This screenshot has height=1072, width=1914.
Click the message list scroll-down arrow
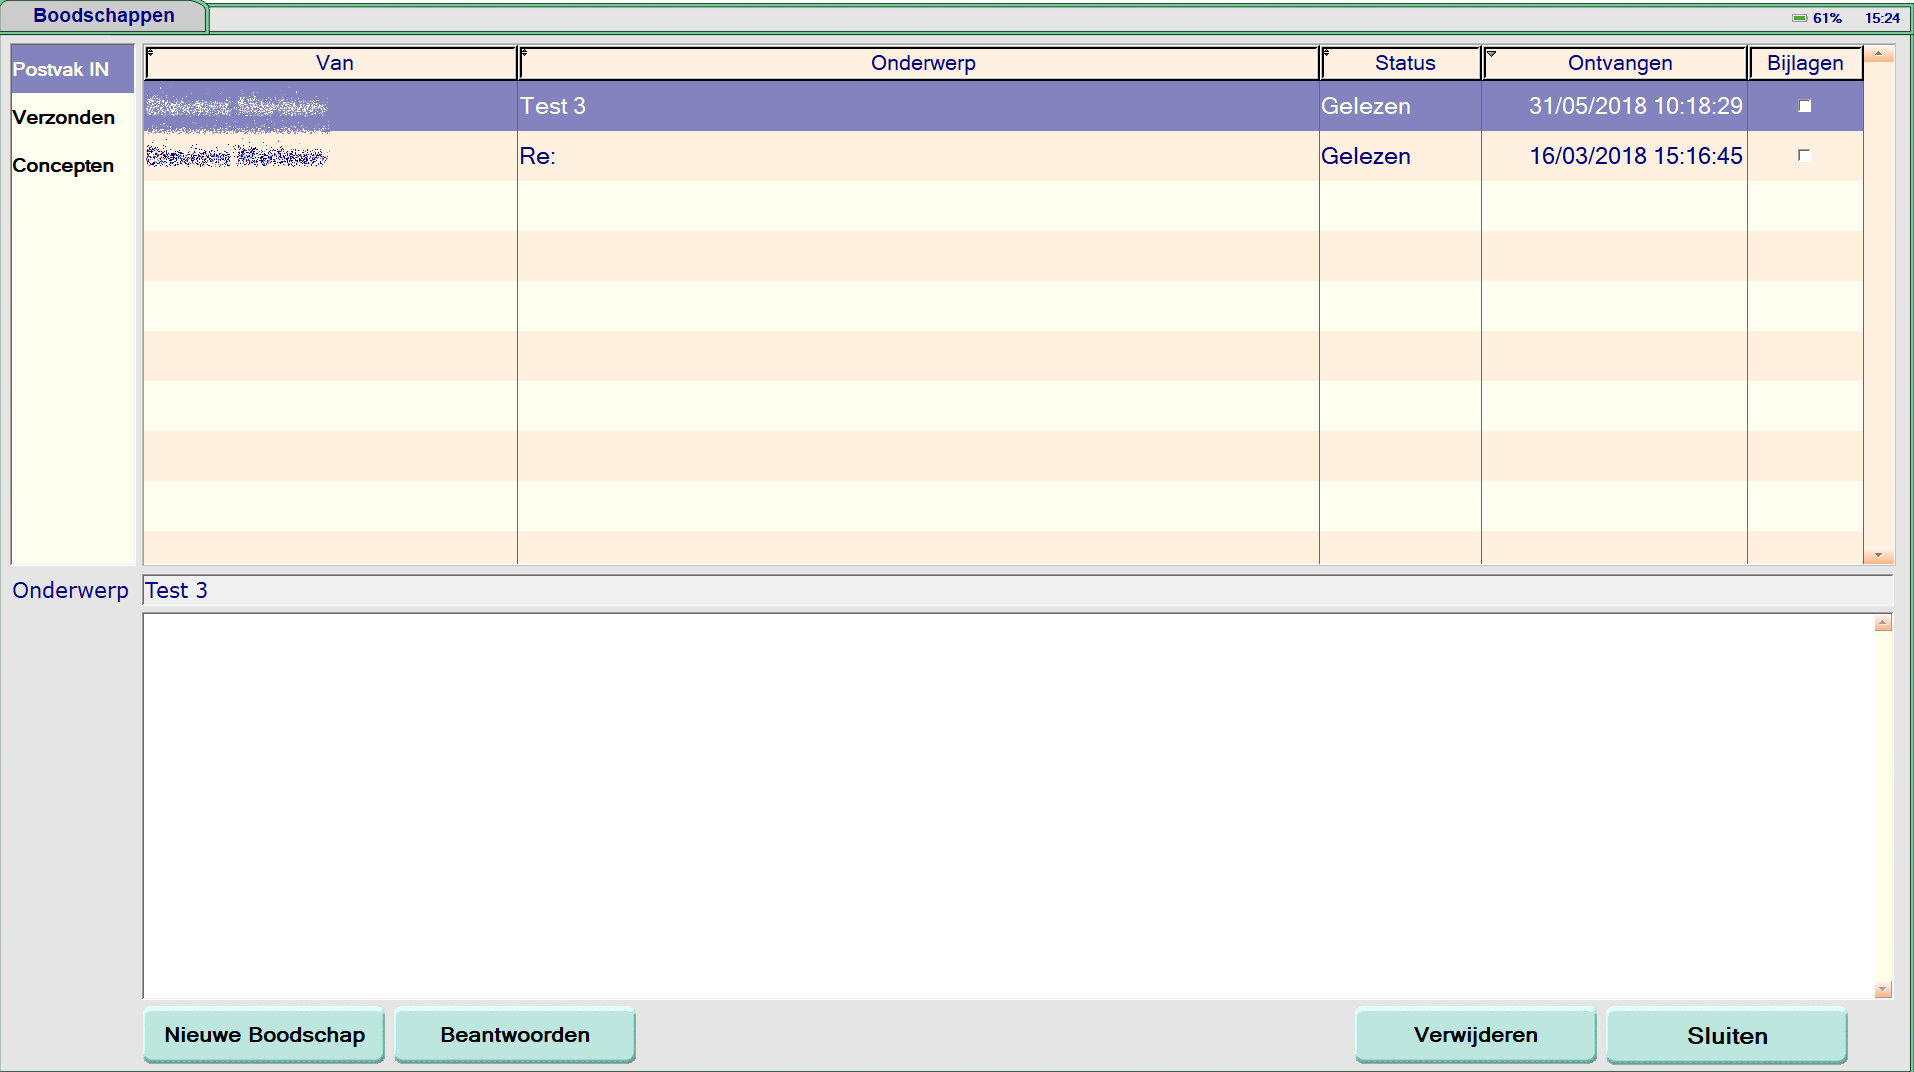pos(1878,556)
